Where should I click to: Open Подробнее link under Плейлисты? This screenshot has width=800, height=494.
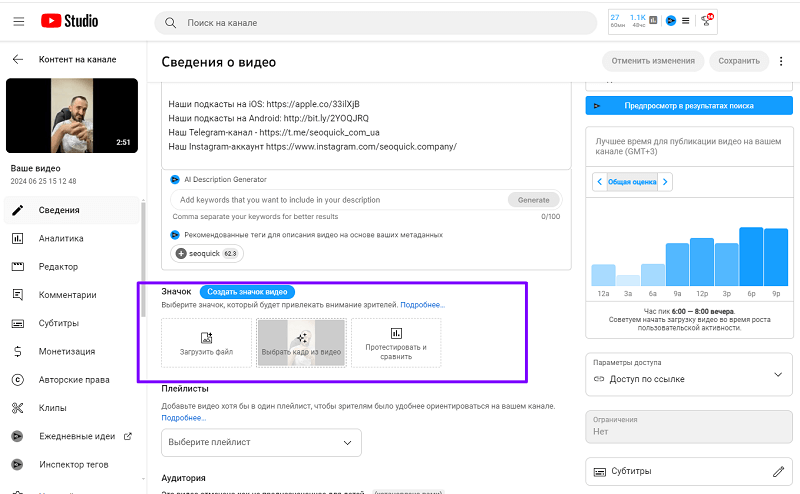[x=184, y=418]
